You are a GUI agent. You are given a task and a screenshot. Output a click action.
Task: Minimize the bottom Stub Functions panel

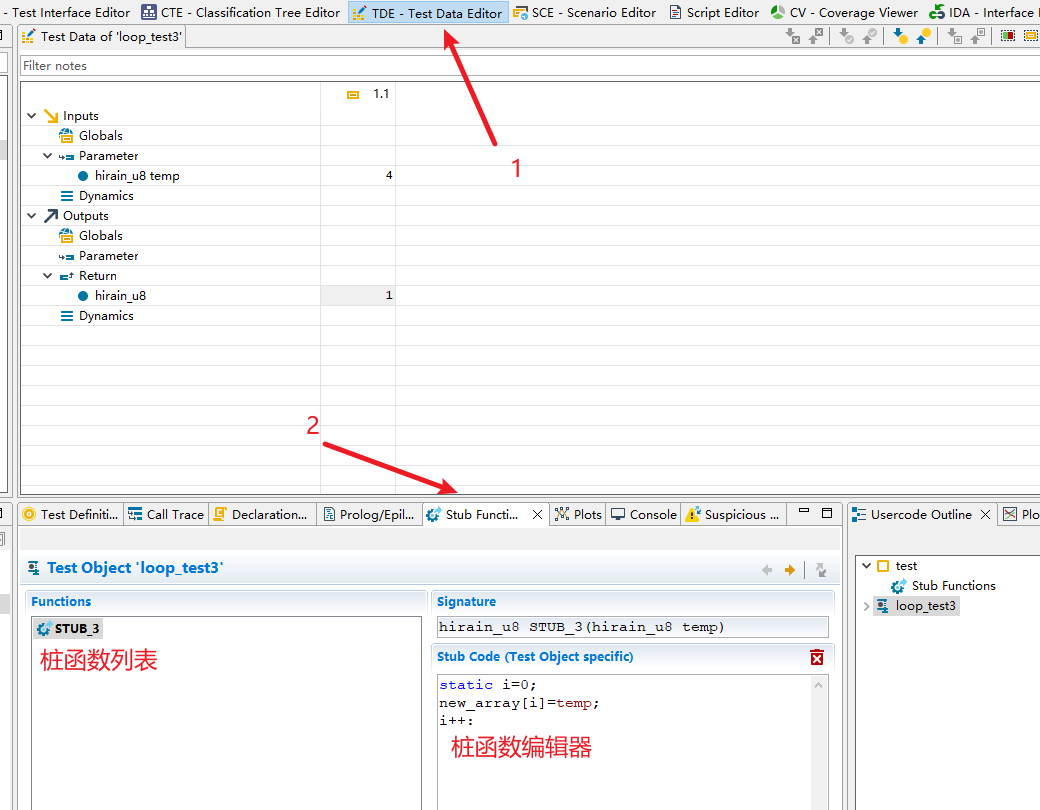tap(804, 512)
